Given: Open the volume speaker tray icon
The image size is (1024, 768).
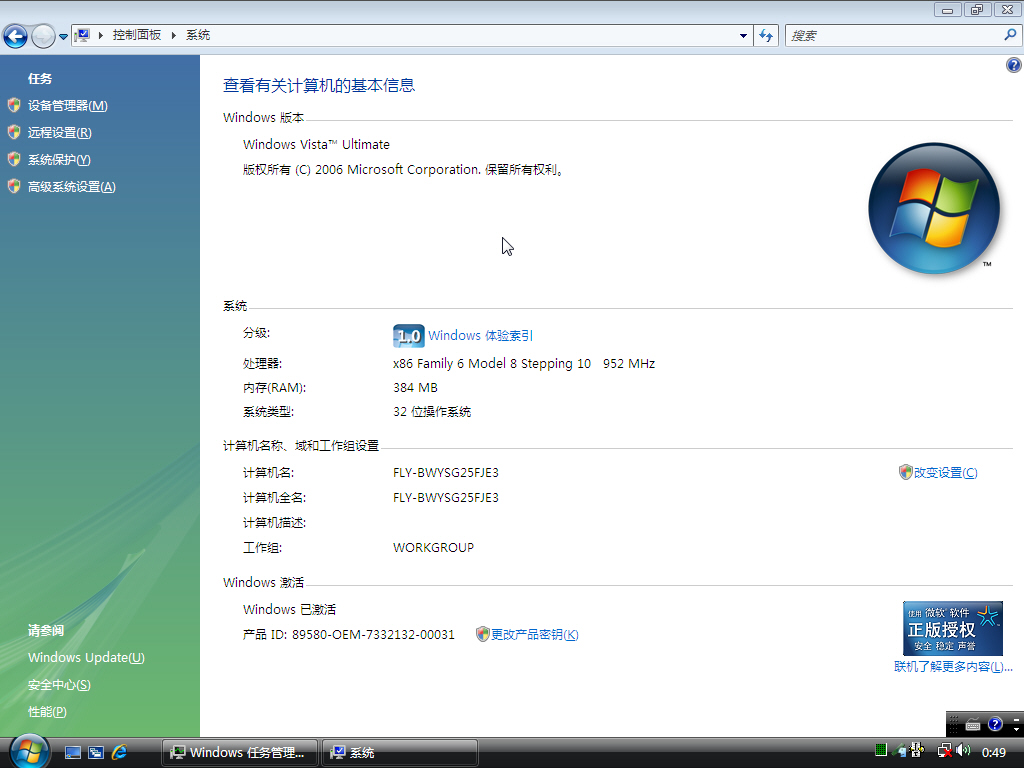Looking at the screenshot, I should point(963,751).
